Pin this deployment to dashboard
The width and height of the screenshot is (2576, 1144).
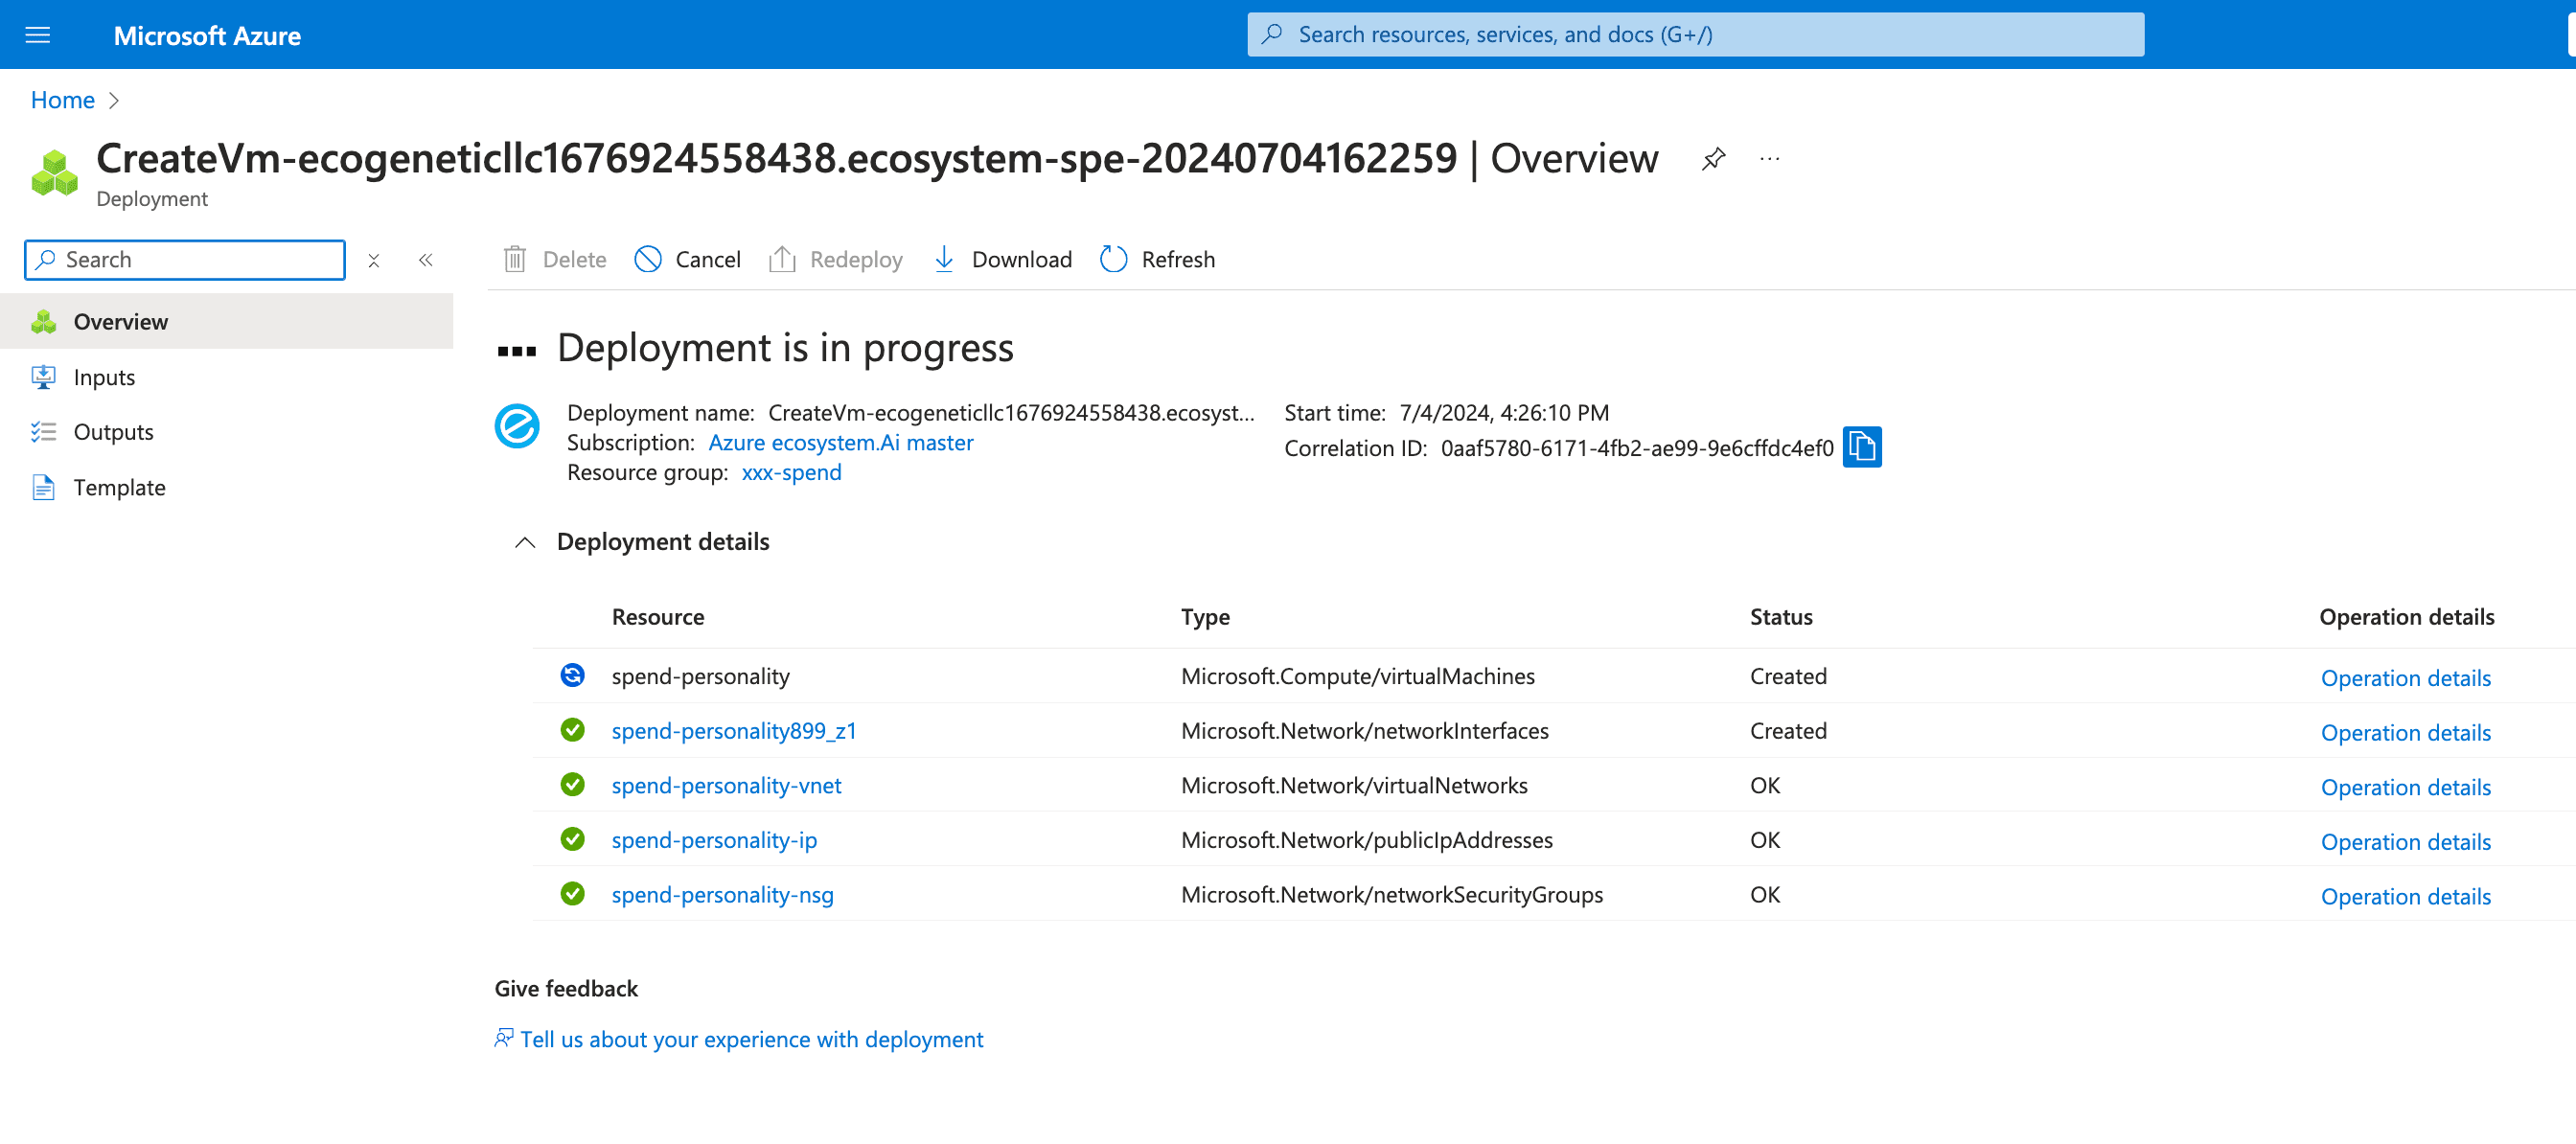pos(1713,158)
